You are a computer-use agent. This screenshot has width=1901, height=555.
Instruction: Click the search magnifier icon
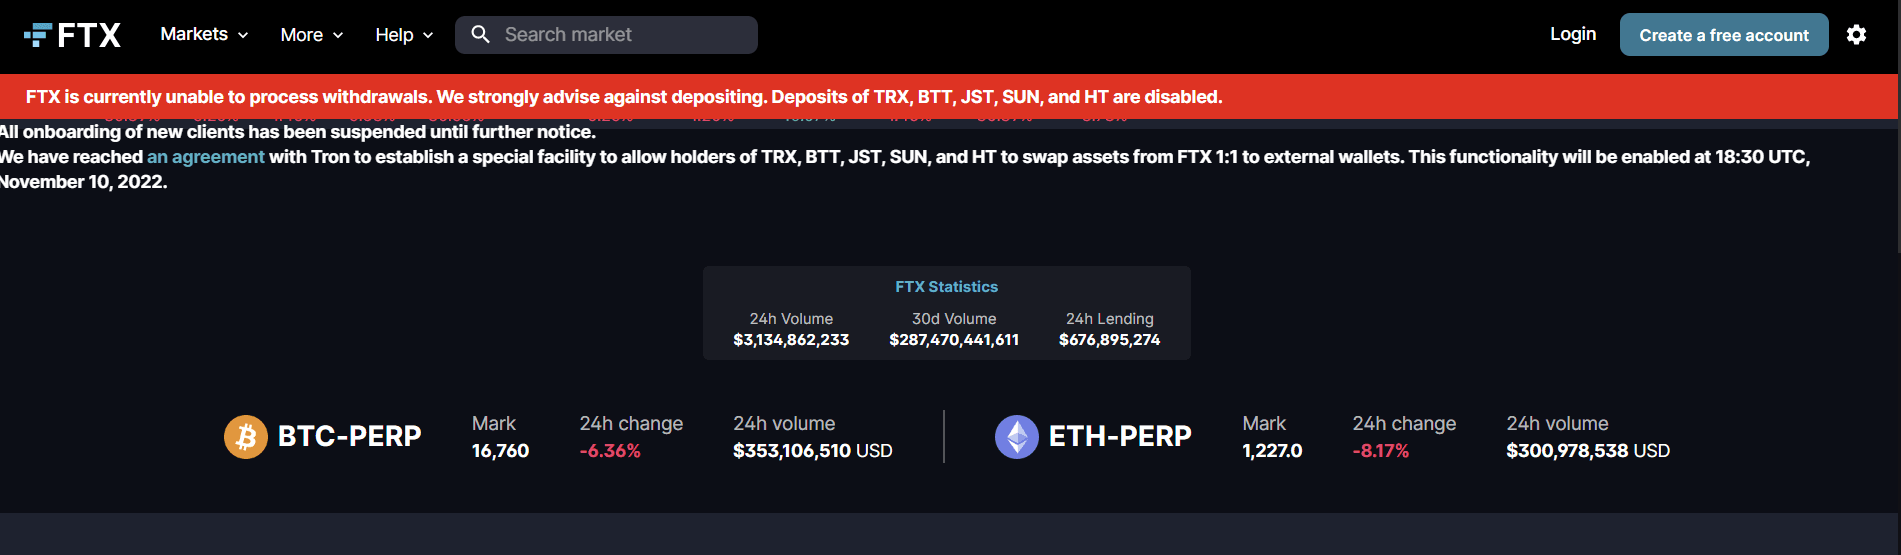tap(480, 35)
